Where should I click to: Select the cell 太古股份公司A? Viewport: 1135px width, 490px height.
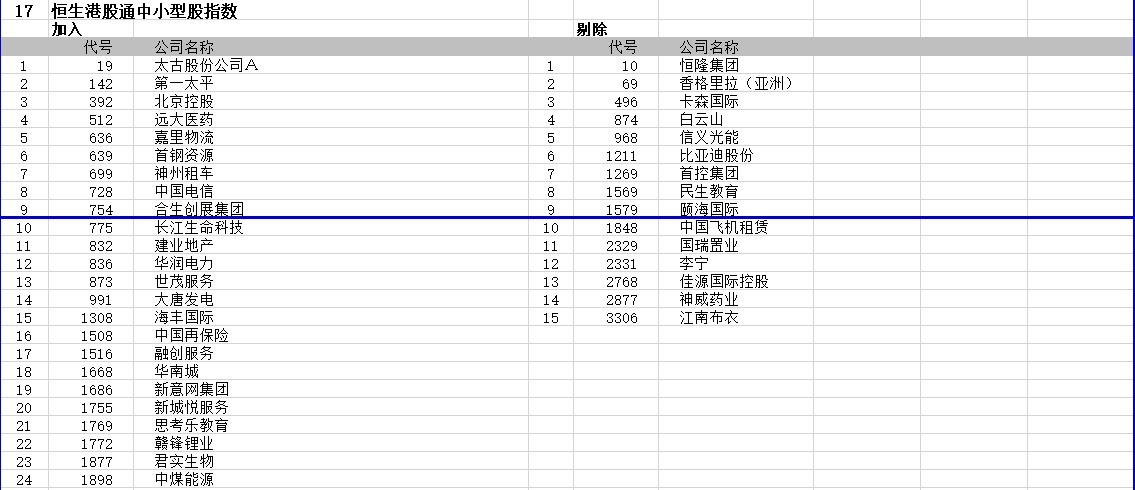click(x=206, y=65)
